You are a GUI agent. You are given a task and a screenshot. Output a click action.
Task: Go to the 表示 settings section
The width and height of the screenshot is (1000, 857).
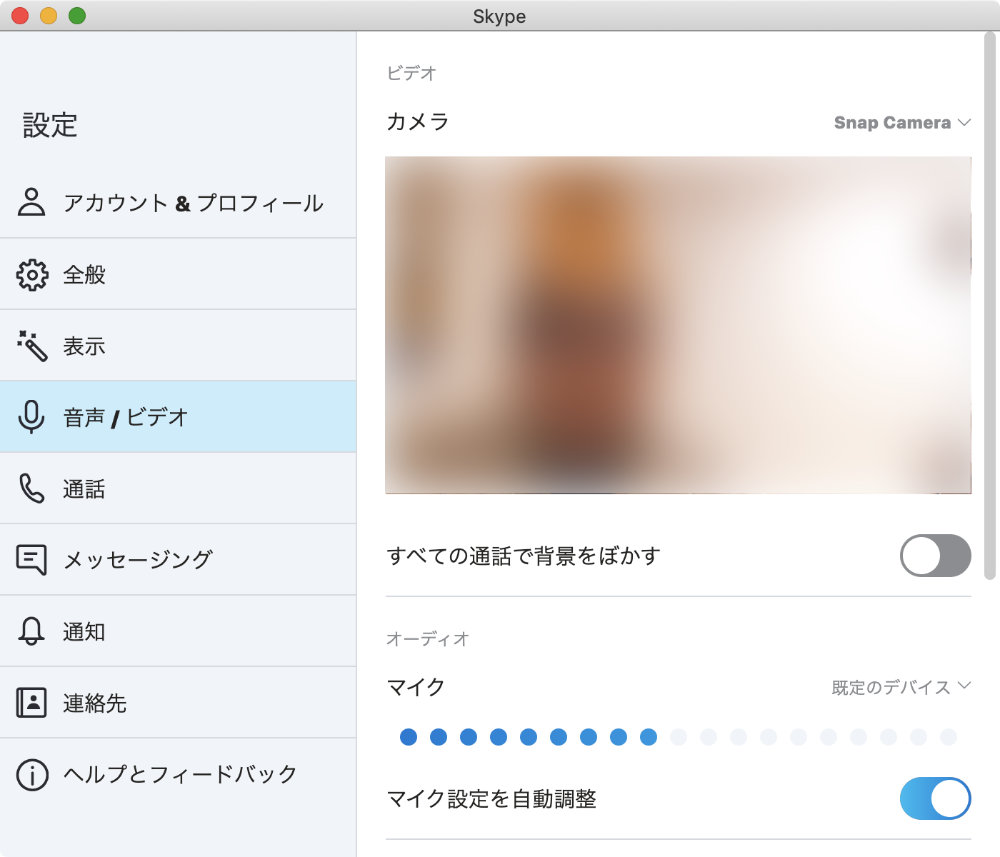tap(178, 346)
